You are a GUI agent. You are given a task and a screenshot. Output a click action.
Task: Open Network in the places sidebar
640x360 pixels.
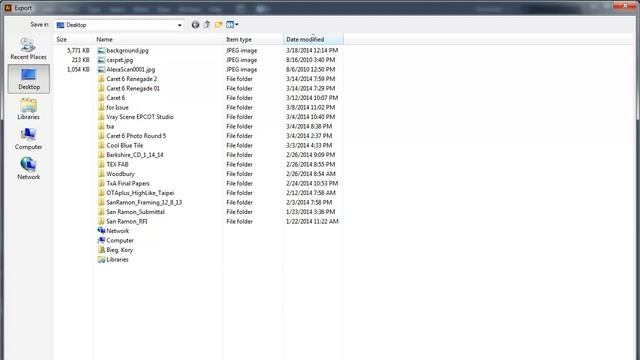click(28, 168)
